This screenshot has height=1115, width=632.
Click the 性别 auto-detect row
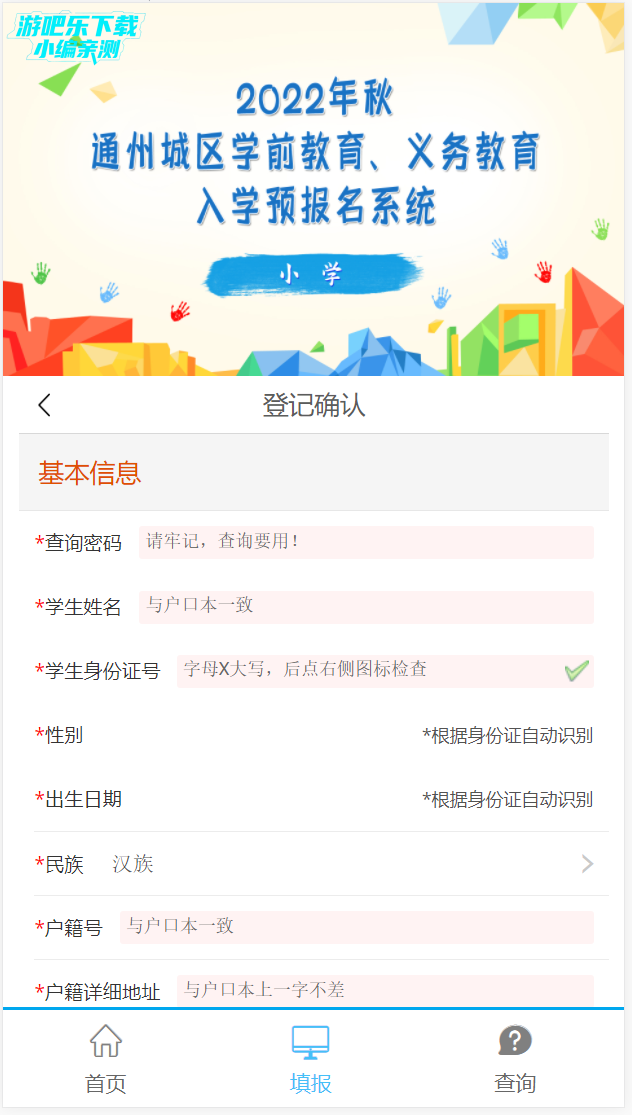click(x=314, y=735)
